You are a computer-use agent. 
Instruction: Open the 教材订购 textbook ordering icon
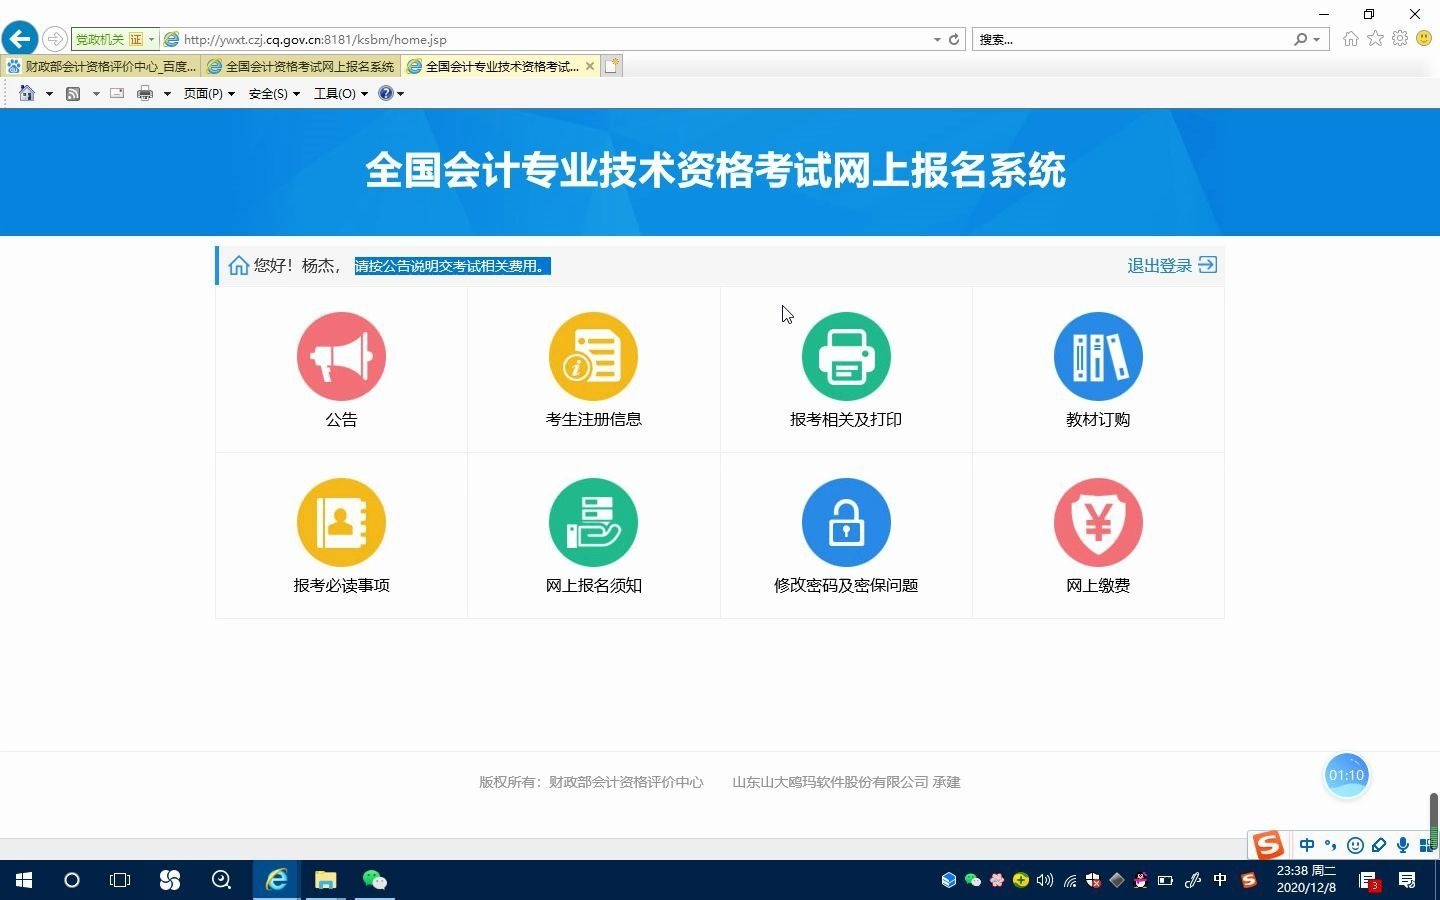tap(1097, 356)
